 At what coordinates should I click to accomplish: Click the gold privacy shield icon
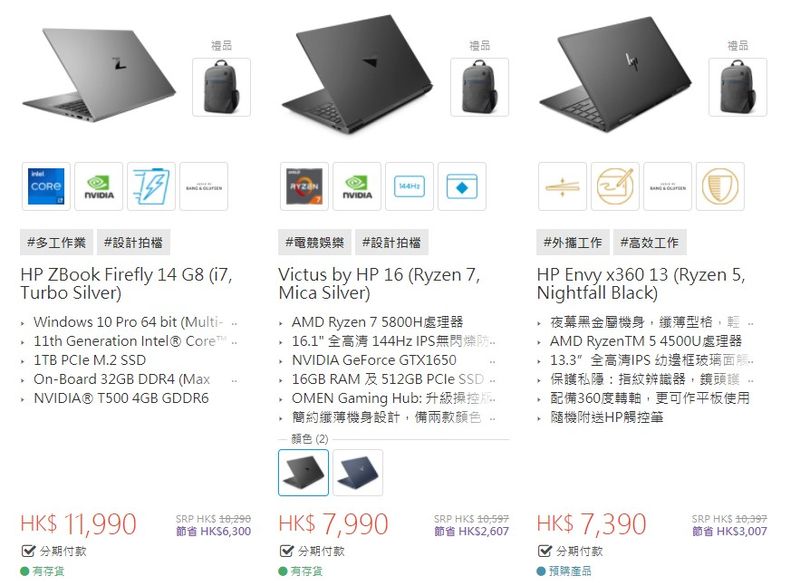720,186
